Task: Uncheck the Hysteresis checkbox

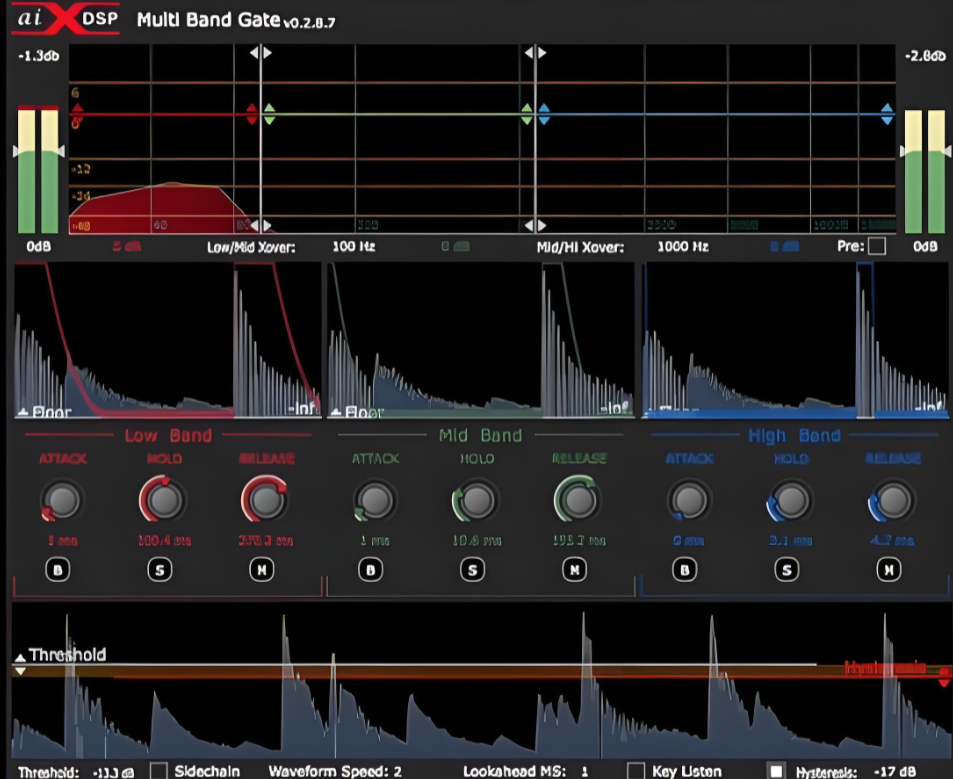Action: 776,771
